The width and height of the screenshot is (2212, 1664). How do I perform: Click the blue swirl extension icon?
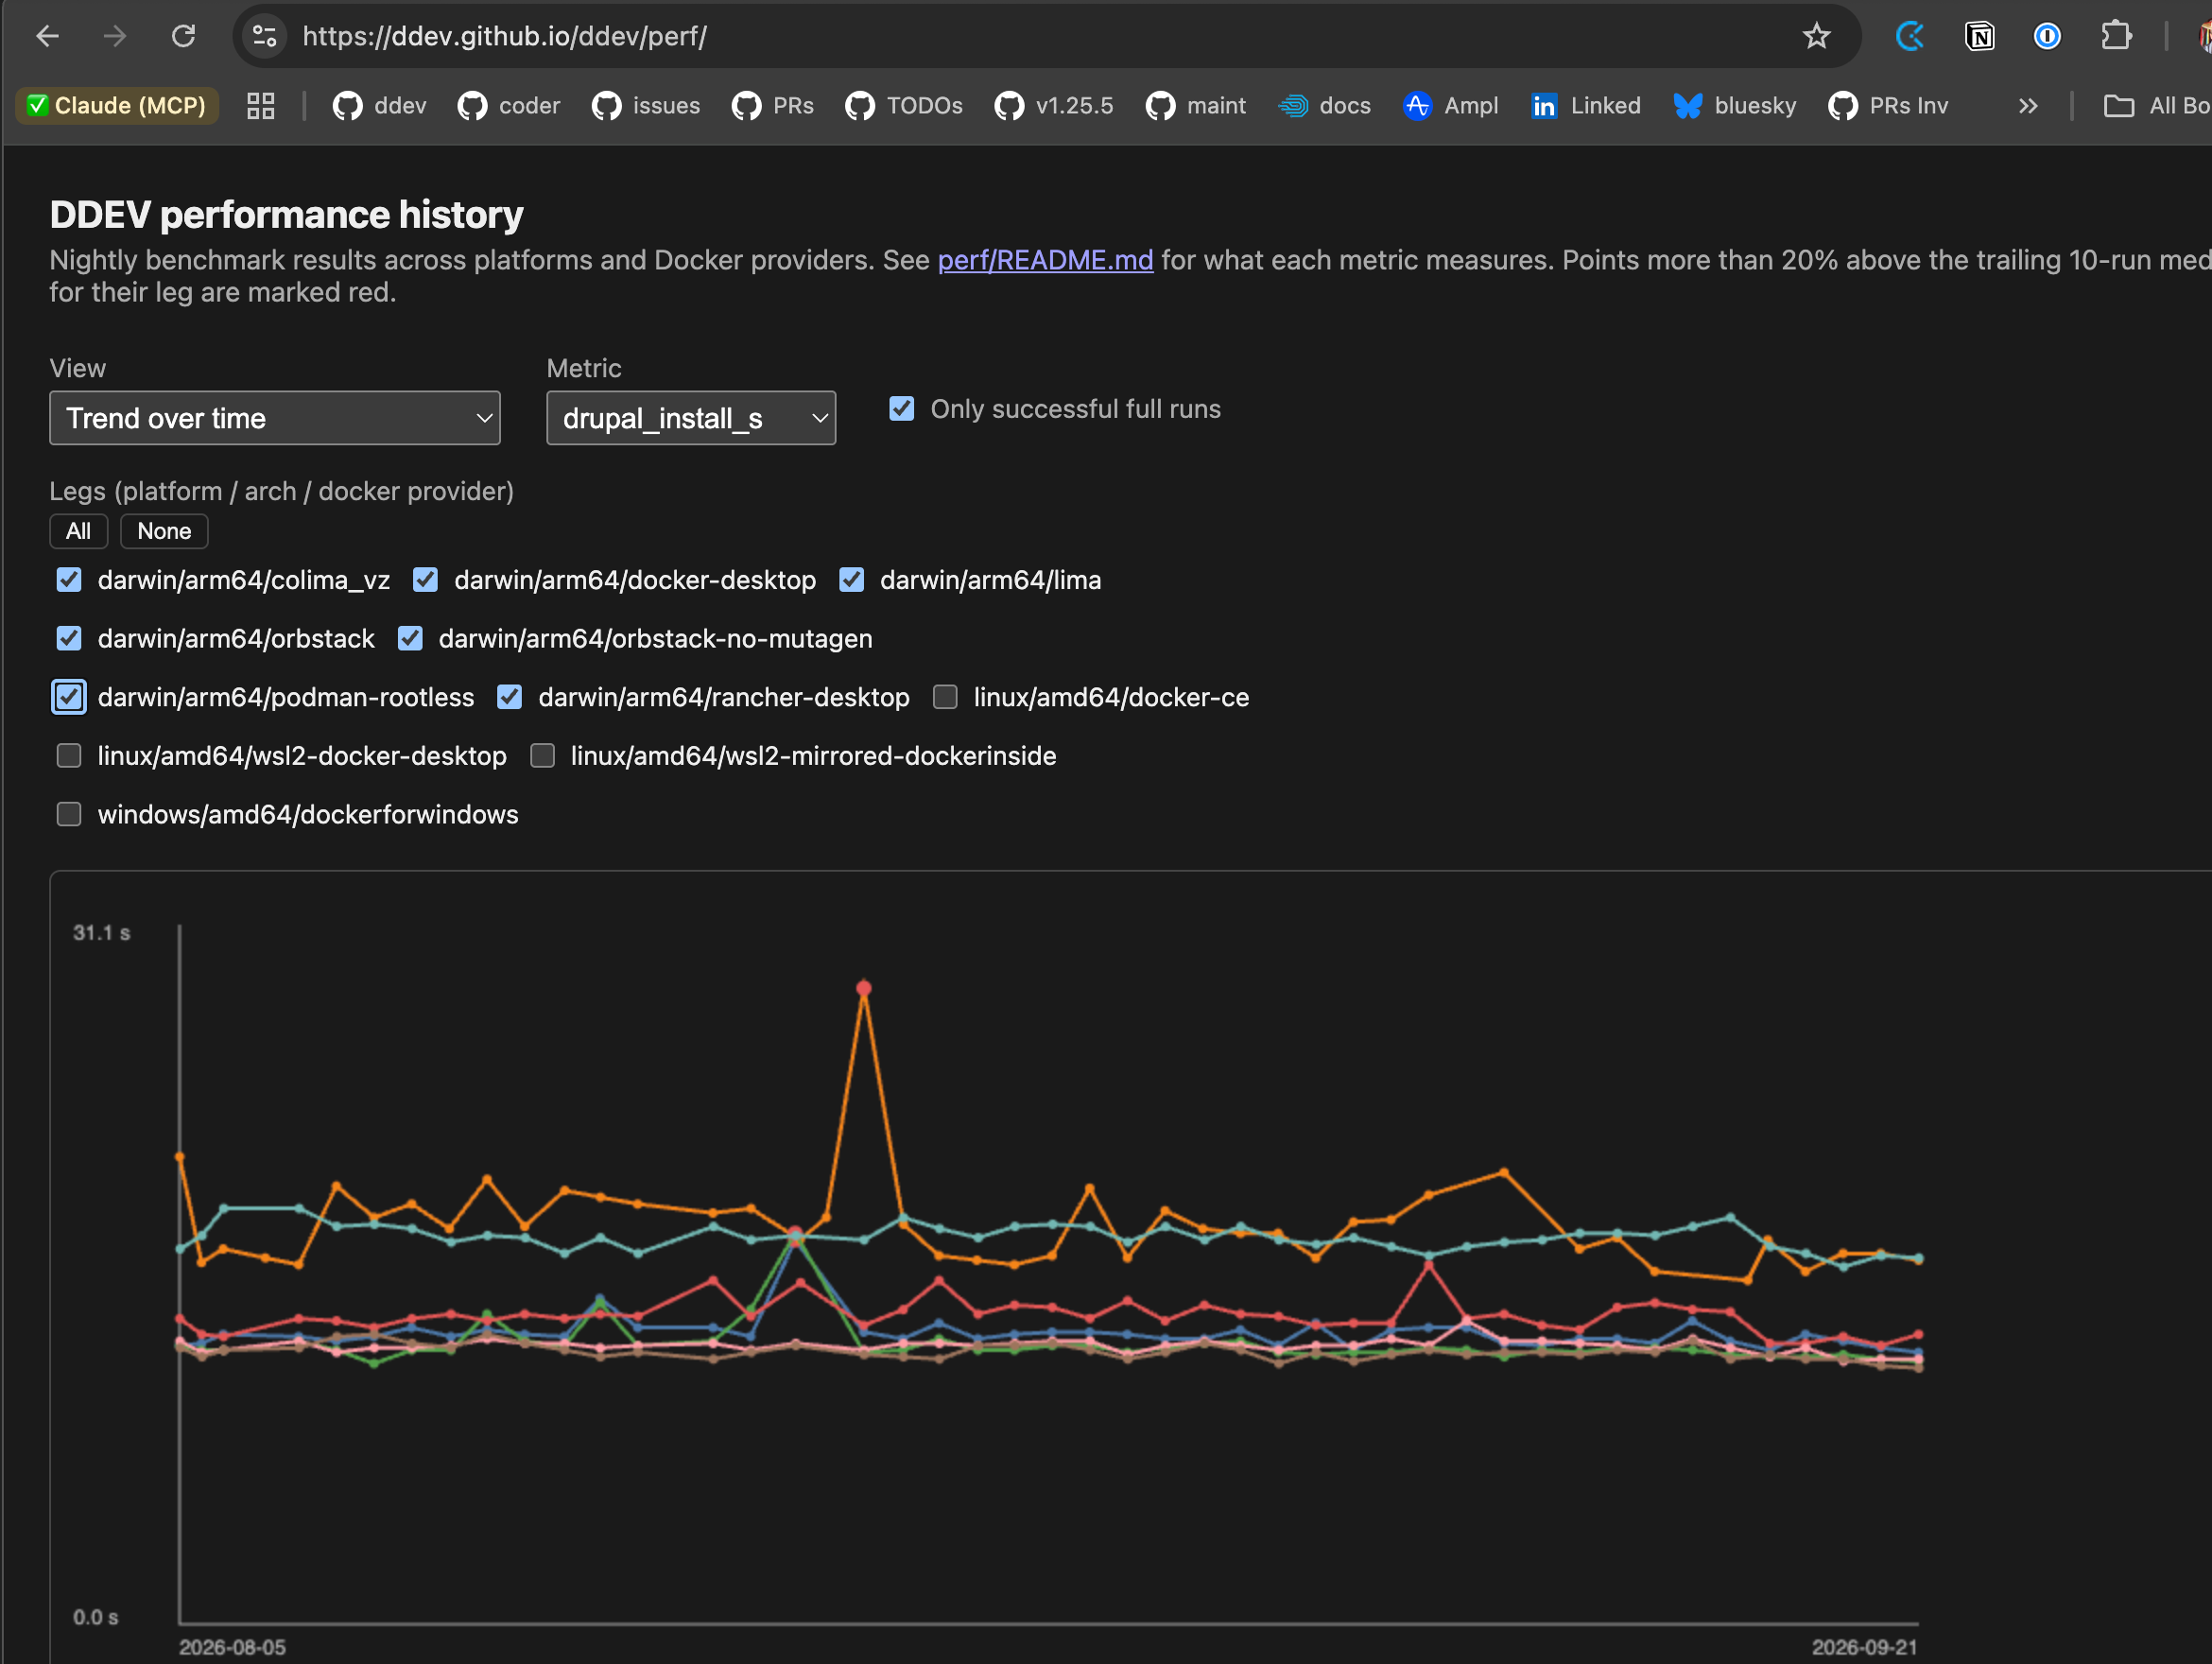1910,36
